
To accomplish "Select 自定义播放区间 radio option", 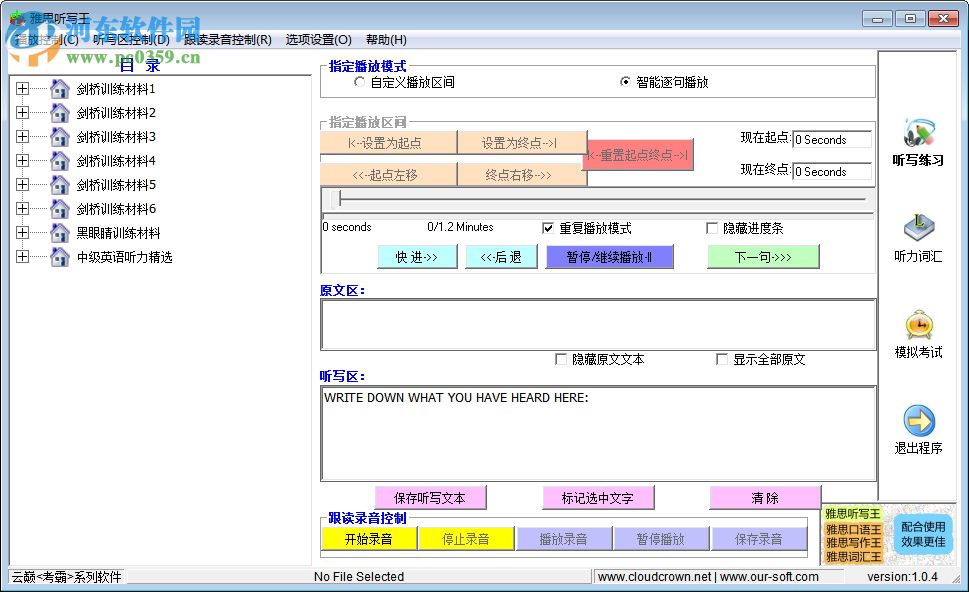I will coord(360,83).
